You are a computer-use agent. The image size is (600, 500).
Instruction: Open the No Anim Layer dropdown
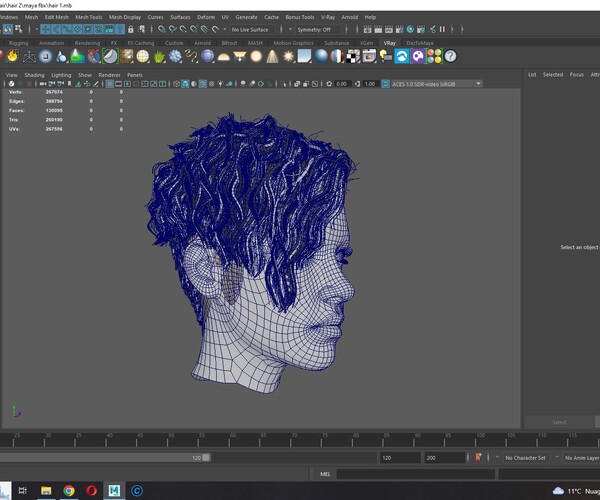point(581,458)
